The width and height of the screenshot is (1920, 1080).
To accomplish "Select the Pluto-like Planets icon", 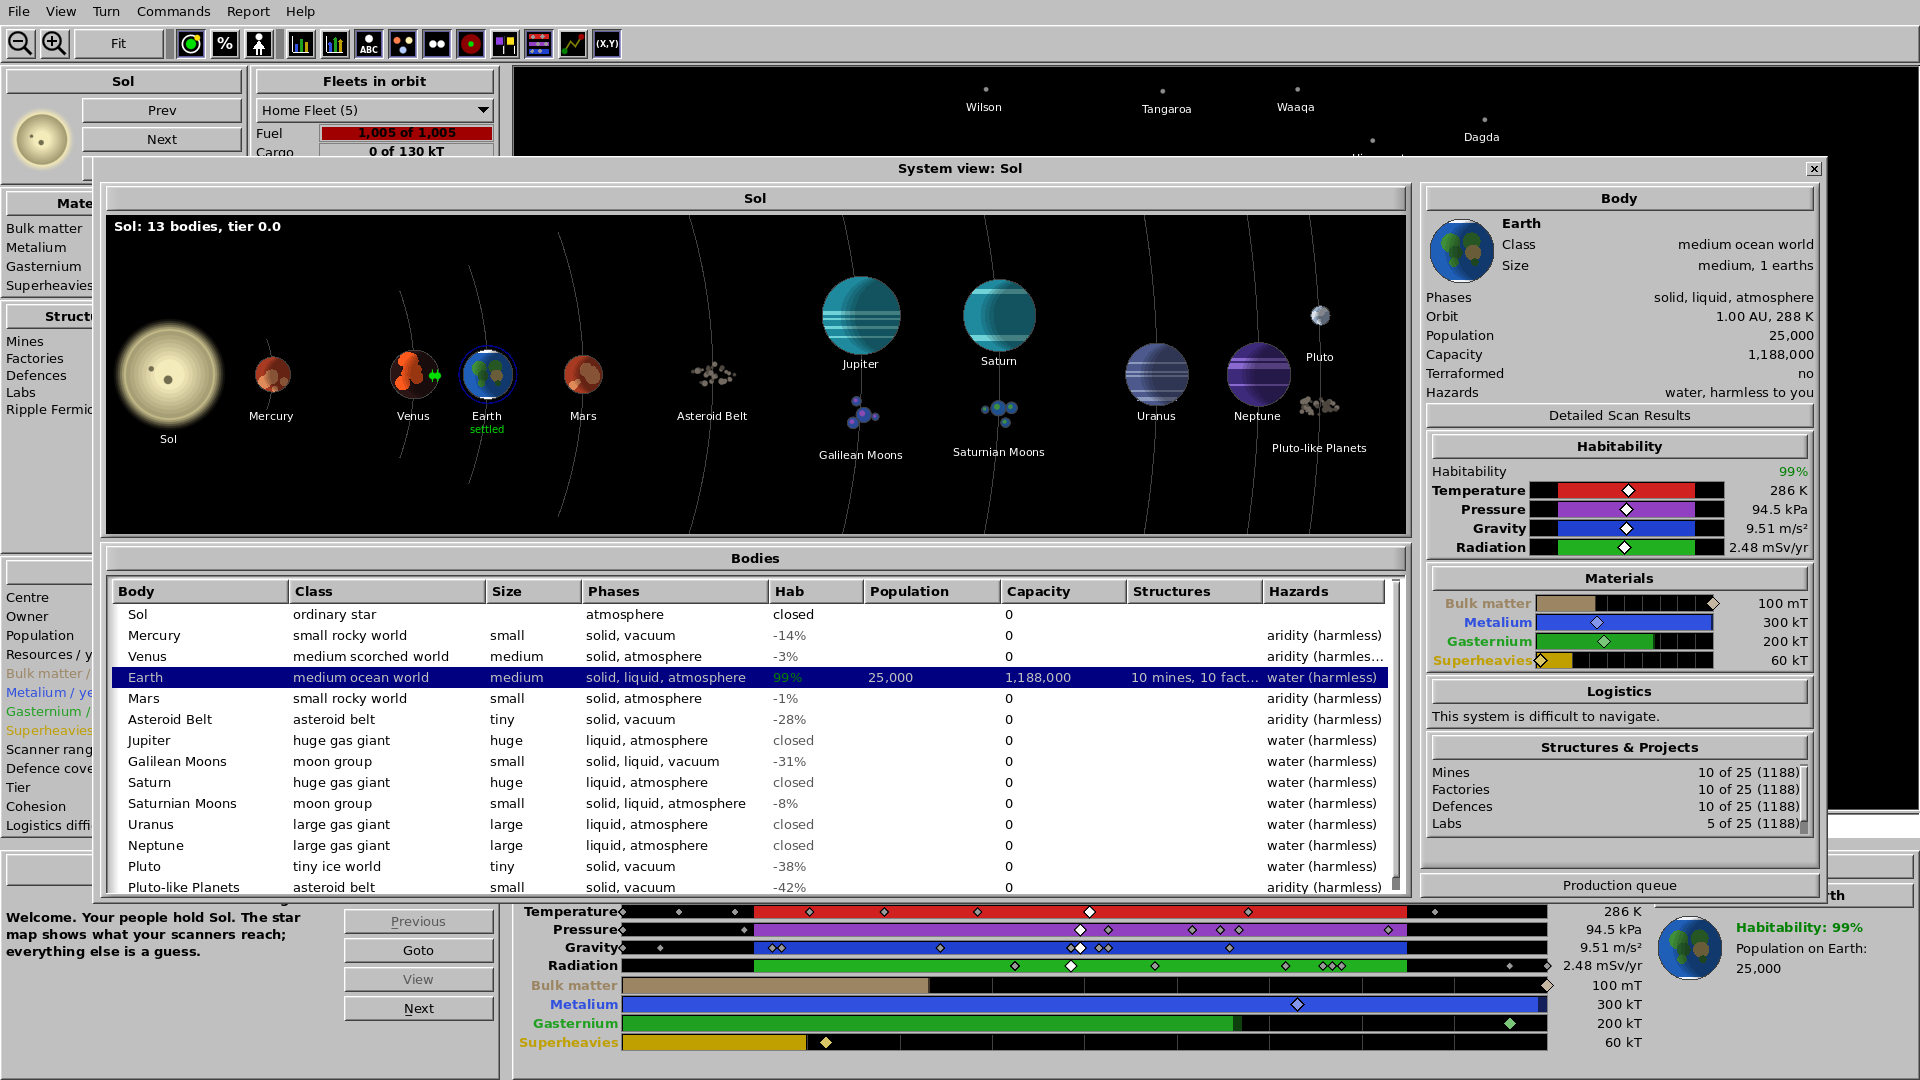I will (x=1319, y=406).
